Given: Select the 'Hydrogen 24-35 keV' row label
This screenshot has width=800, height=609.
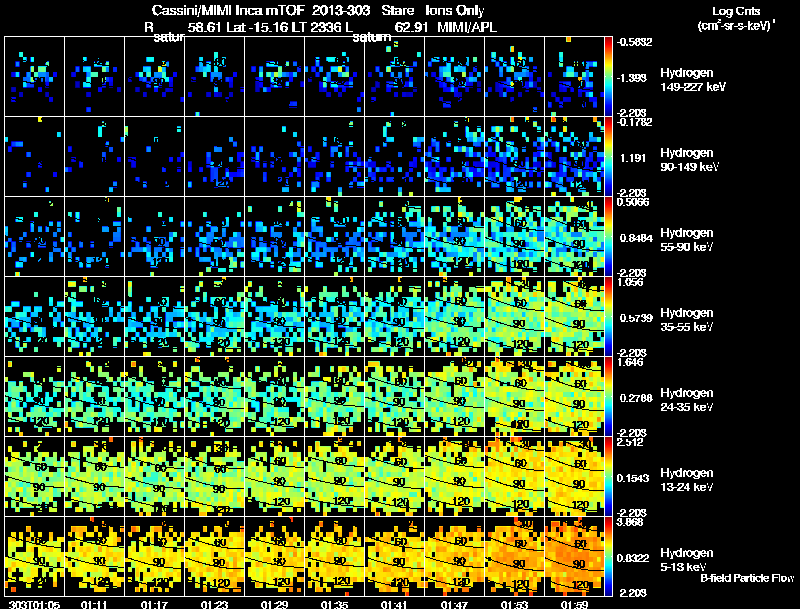Looking at the screenshot, I should pyautogui.click(x=687, y=400).
